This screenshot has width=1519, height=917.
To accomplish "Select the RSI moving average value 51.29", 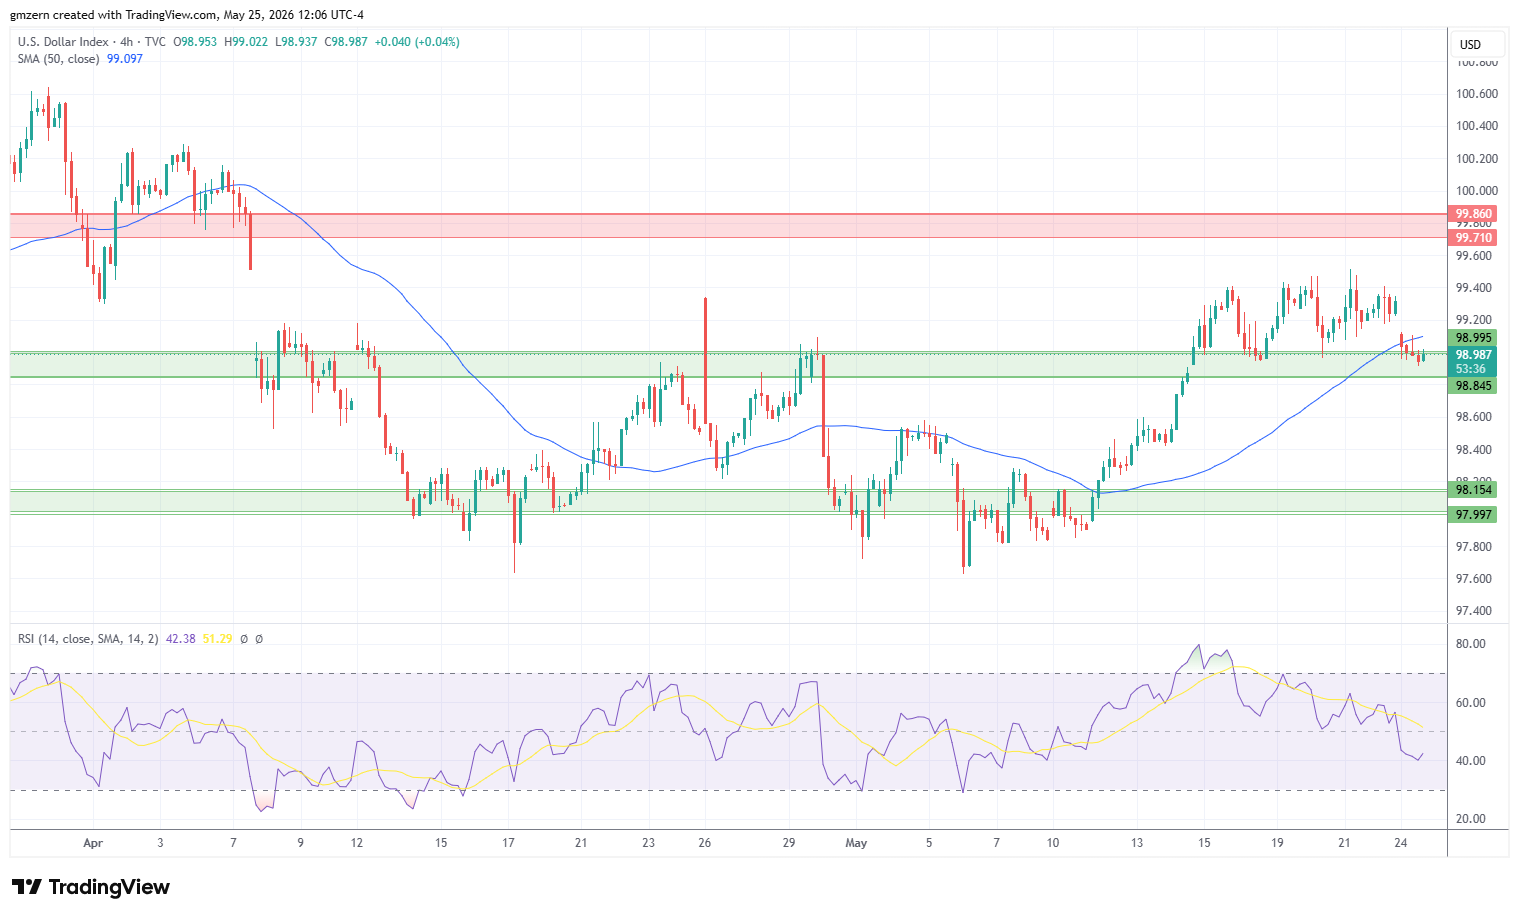I will [217, 638].
